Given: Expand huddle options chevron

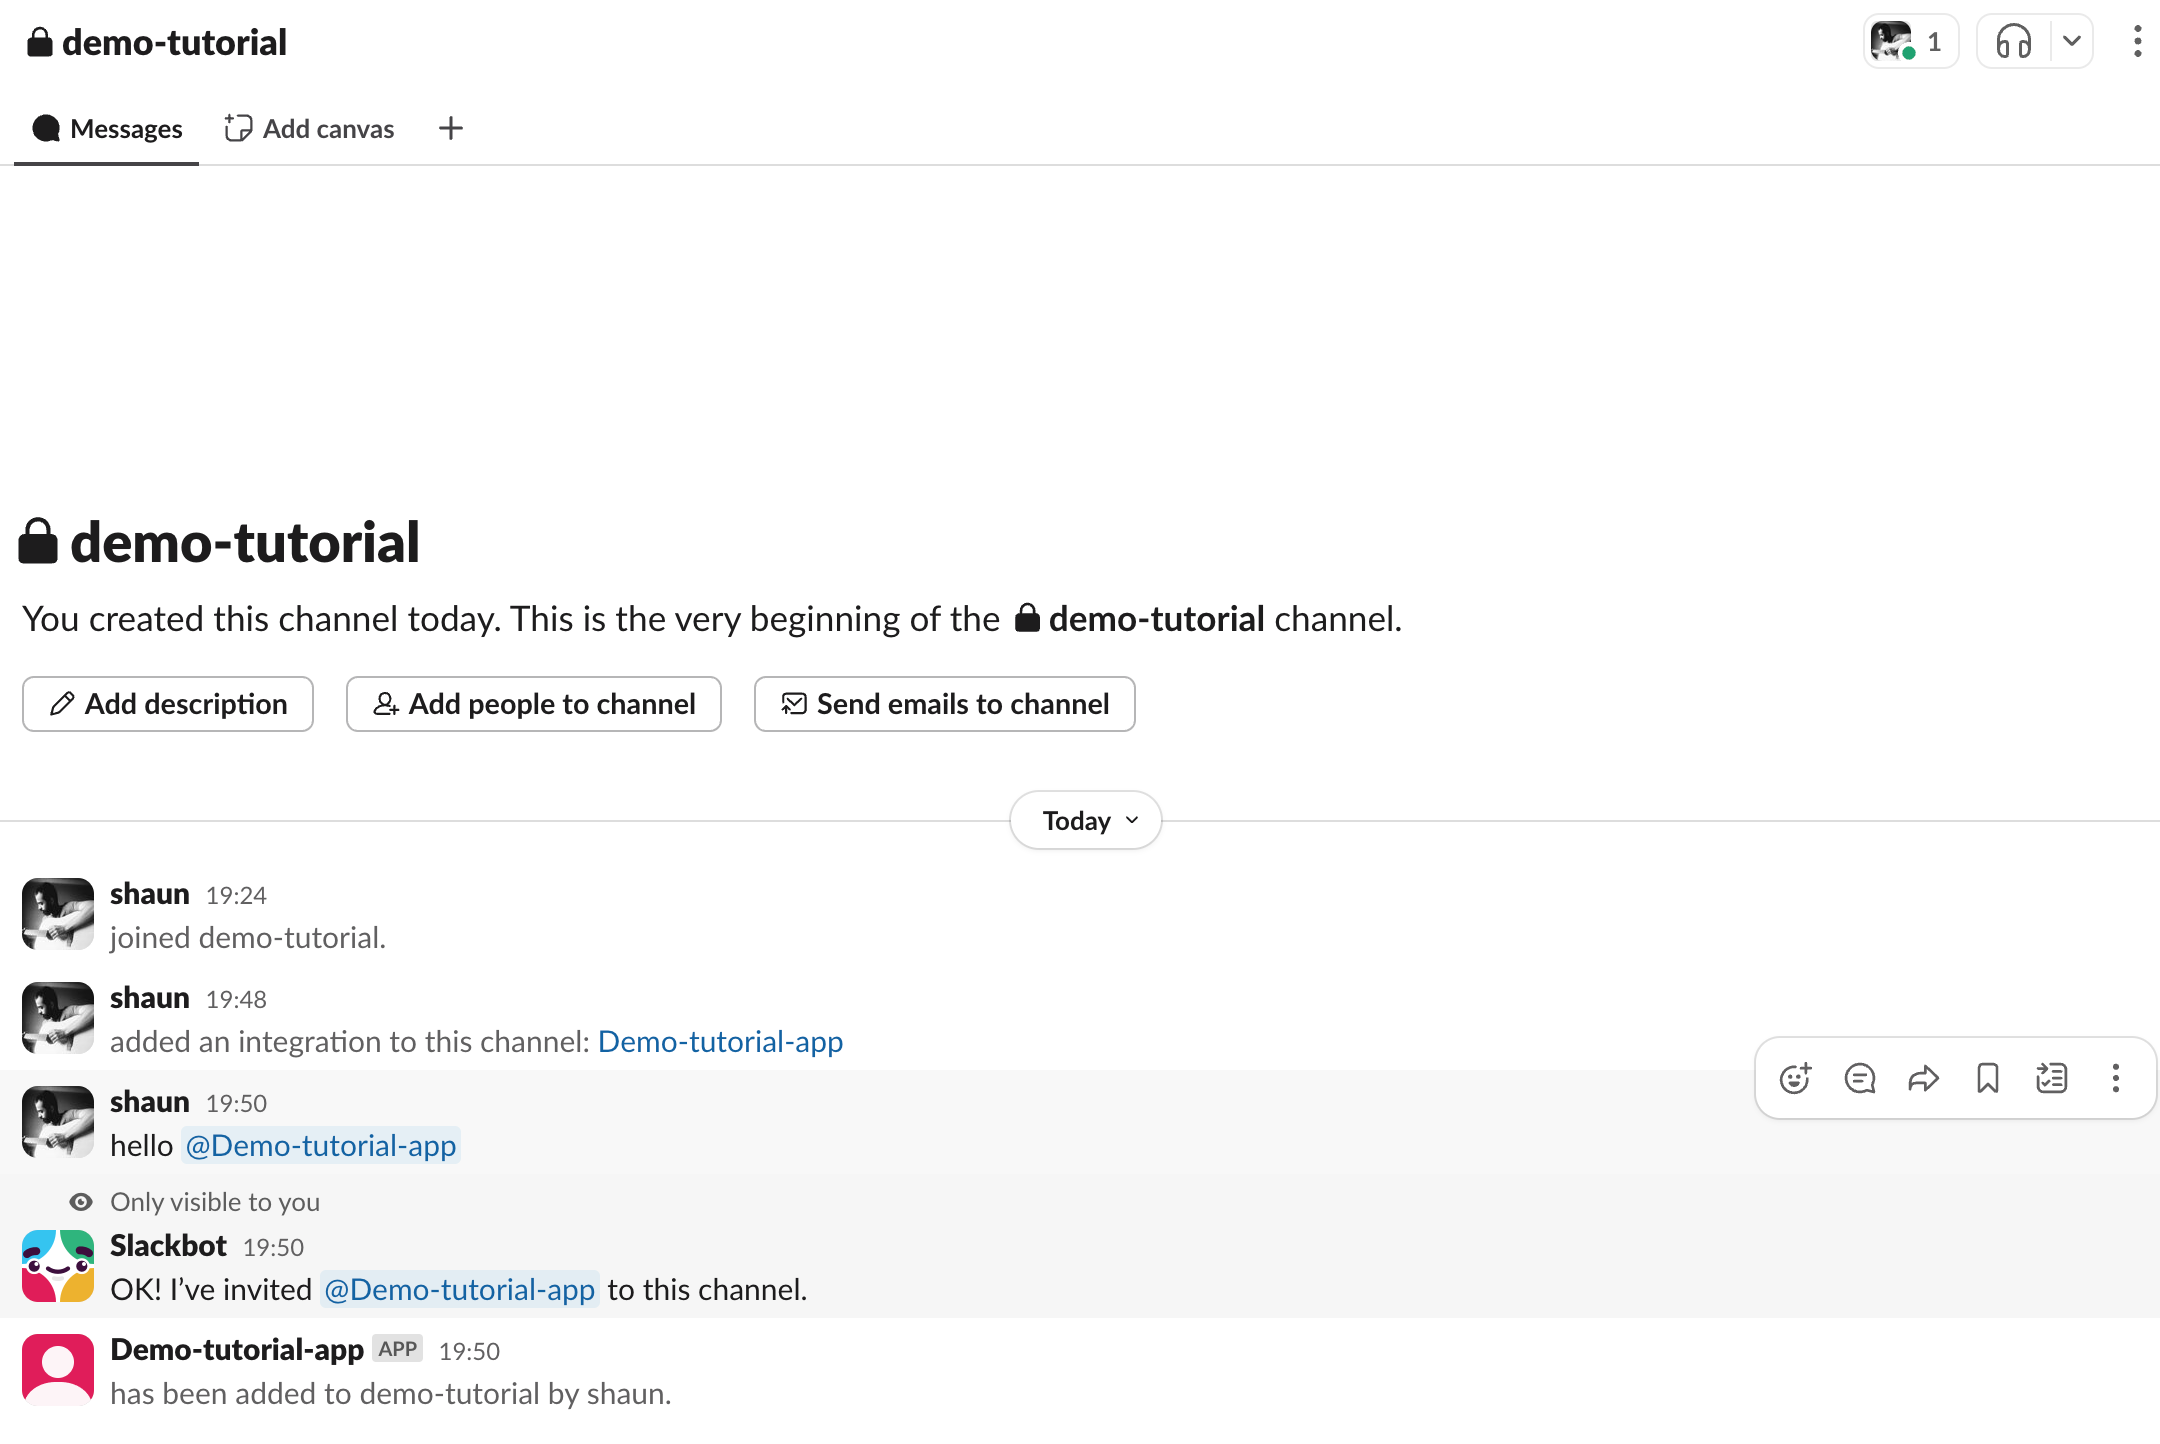Looking at the screenshot, I should [x=2071, y=42].
